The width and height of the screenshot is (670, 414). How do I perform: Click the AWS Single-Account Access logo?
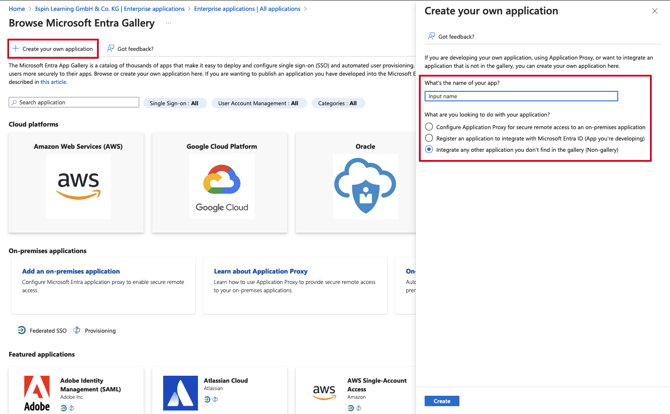pyautogui.click(x=323, y=391)
